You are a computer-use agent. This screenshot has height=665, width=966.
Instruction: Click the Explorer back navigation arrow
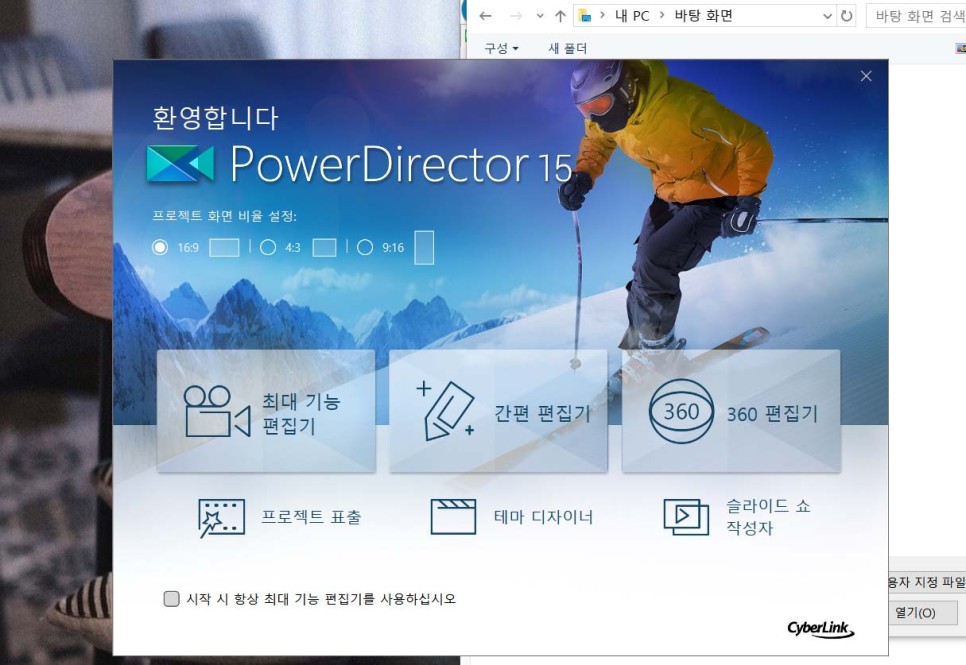click(x=483, y=15)
